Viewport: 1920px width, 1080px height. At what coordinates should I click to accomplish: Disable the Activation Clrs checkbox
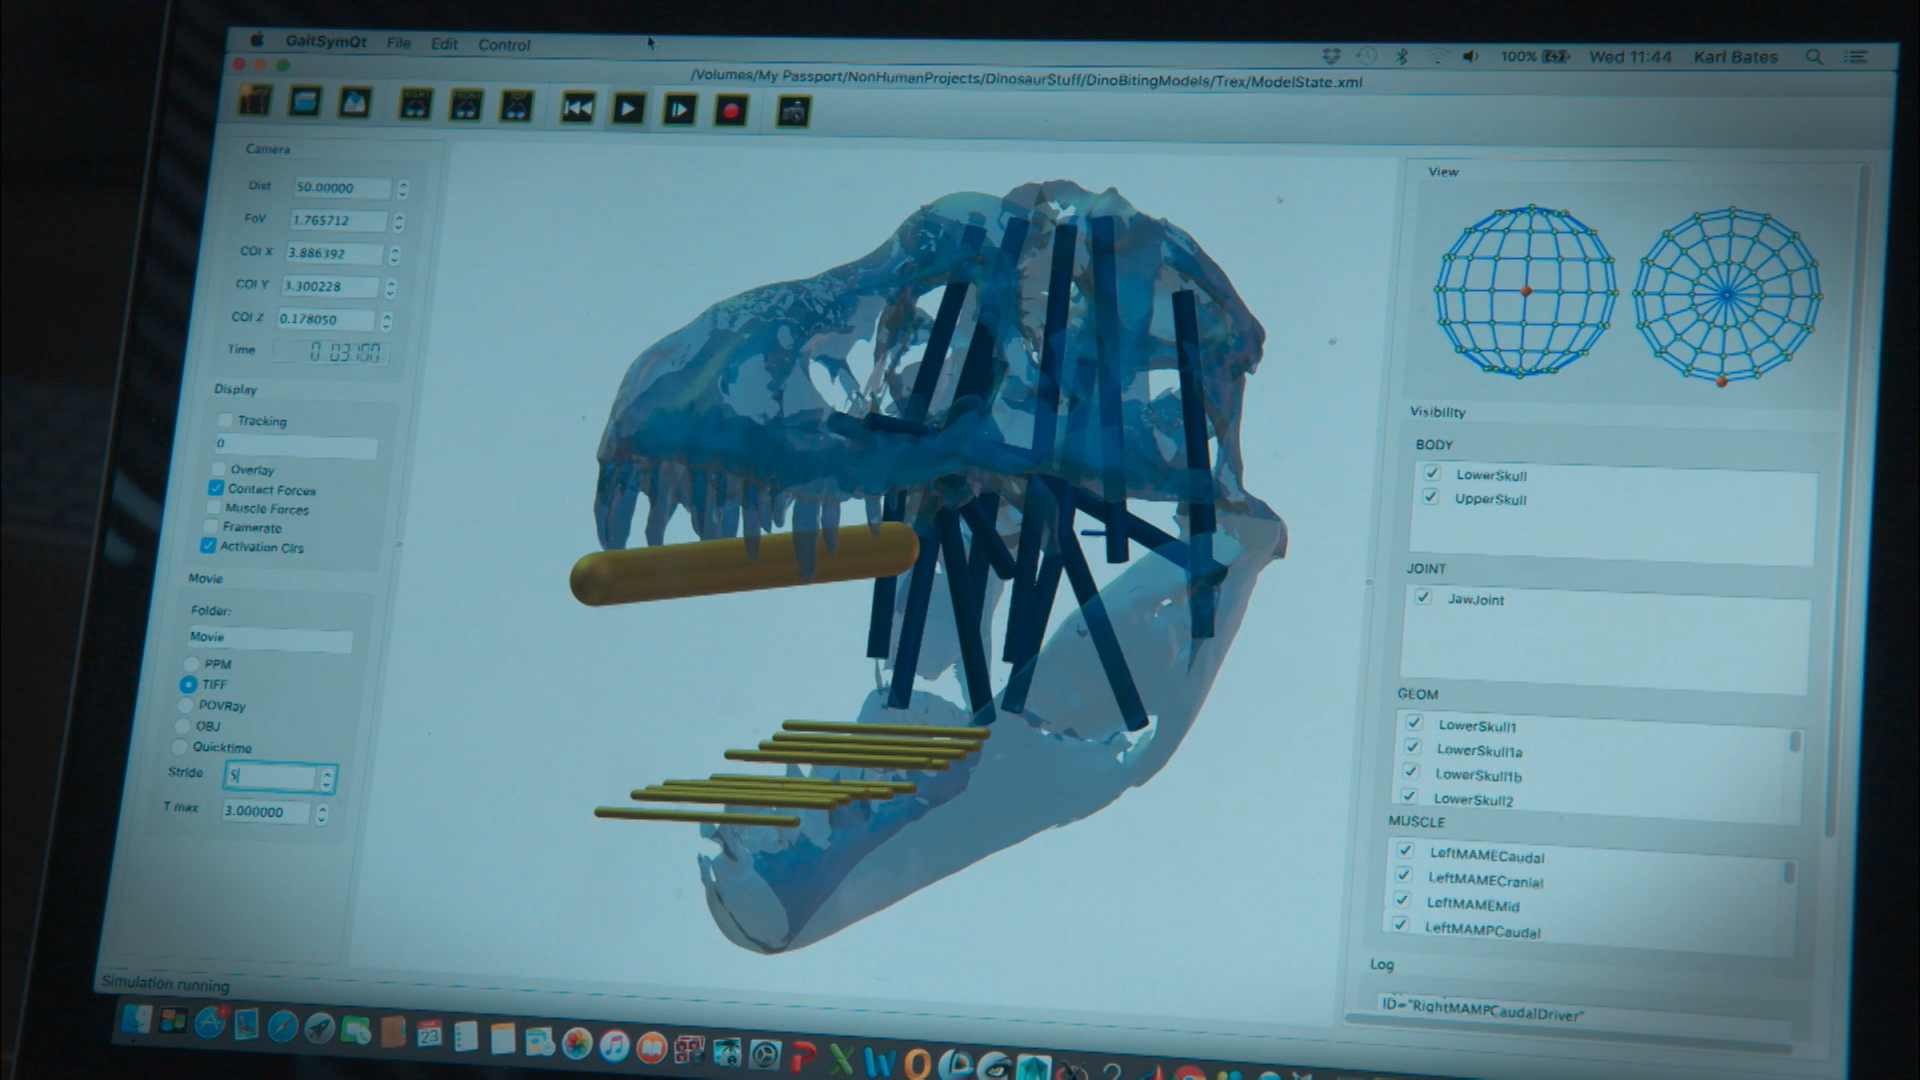208,545
